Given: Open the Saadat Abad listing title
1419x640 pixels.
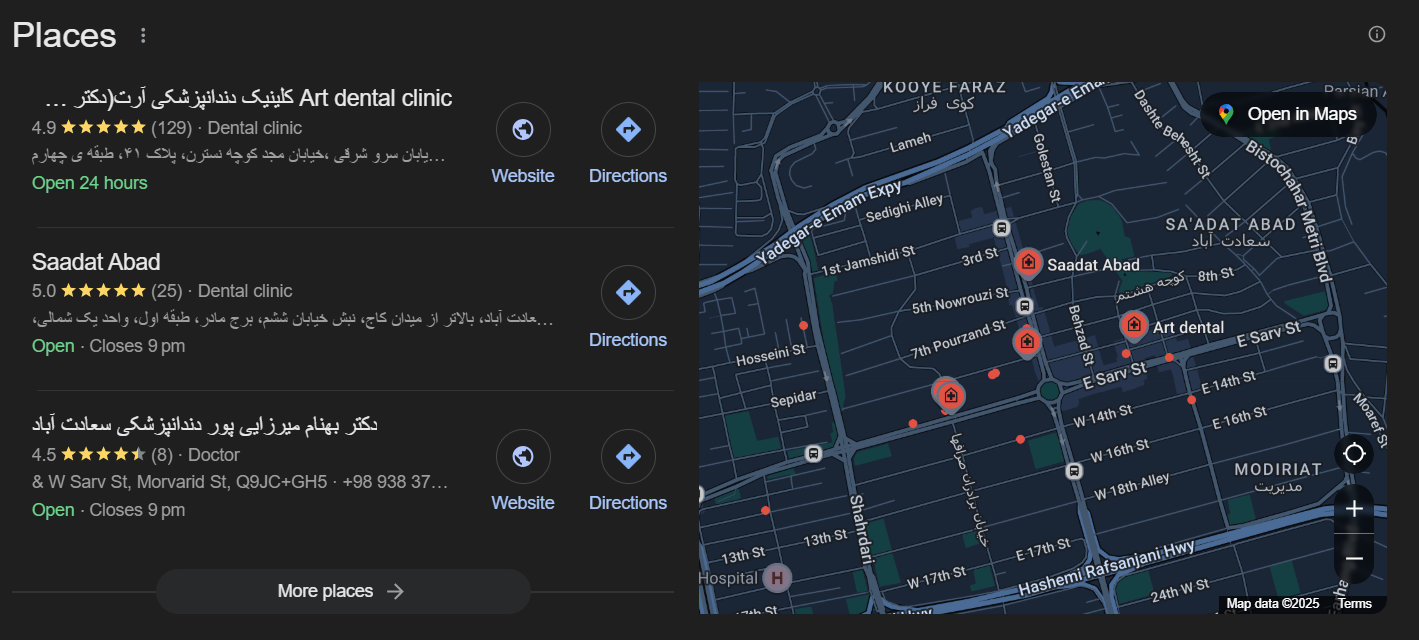Looking at the screenshot, I should click(x=96, y=262).
